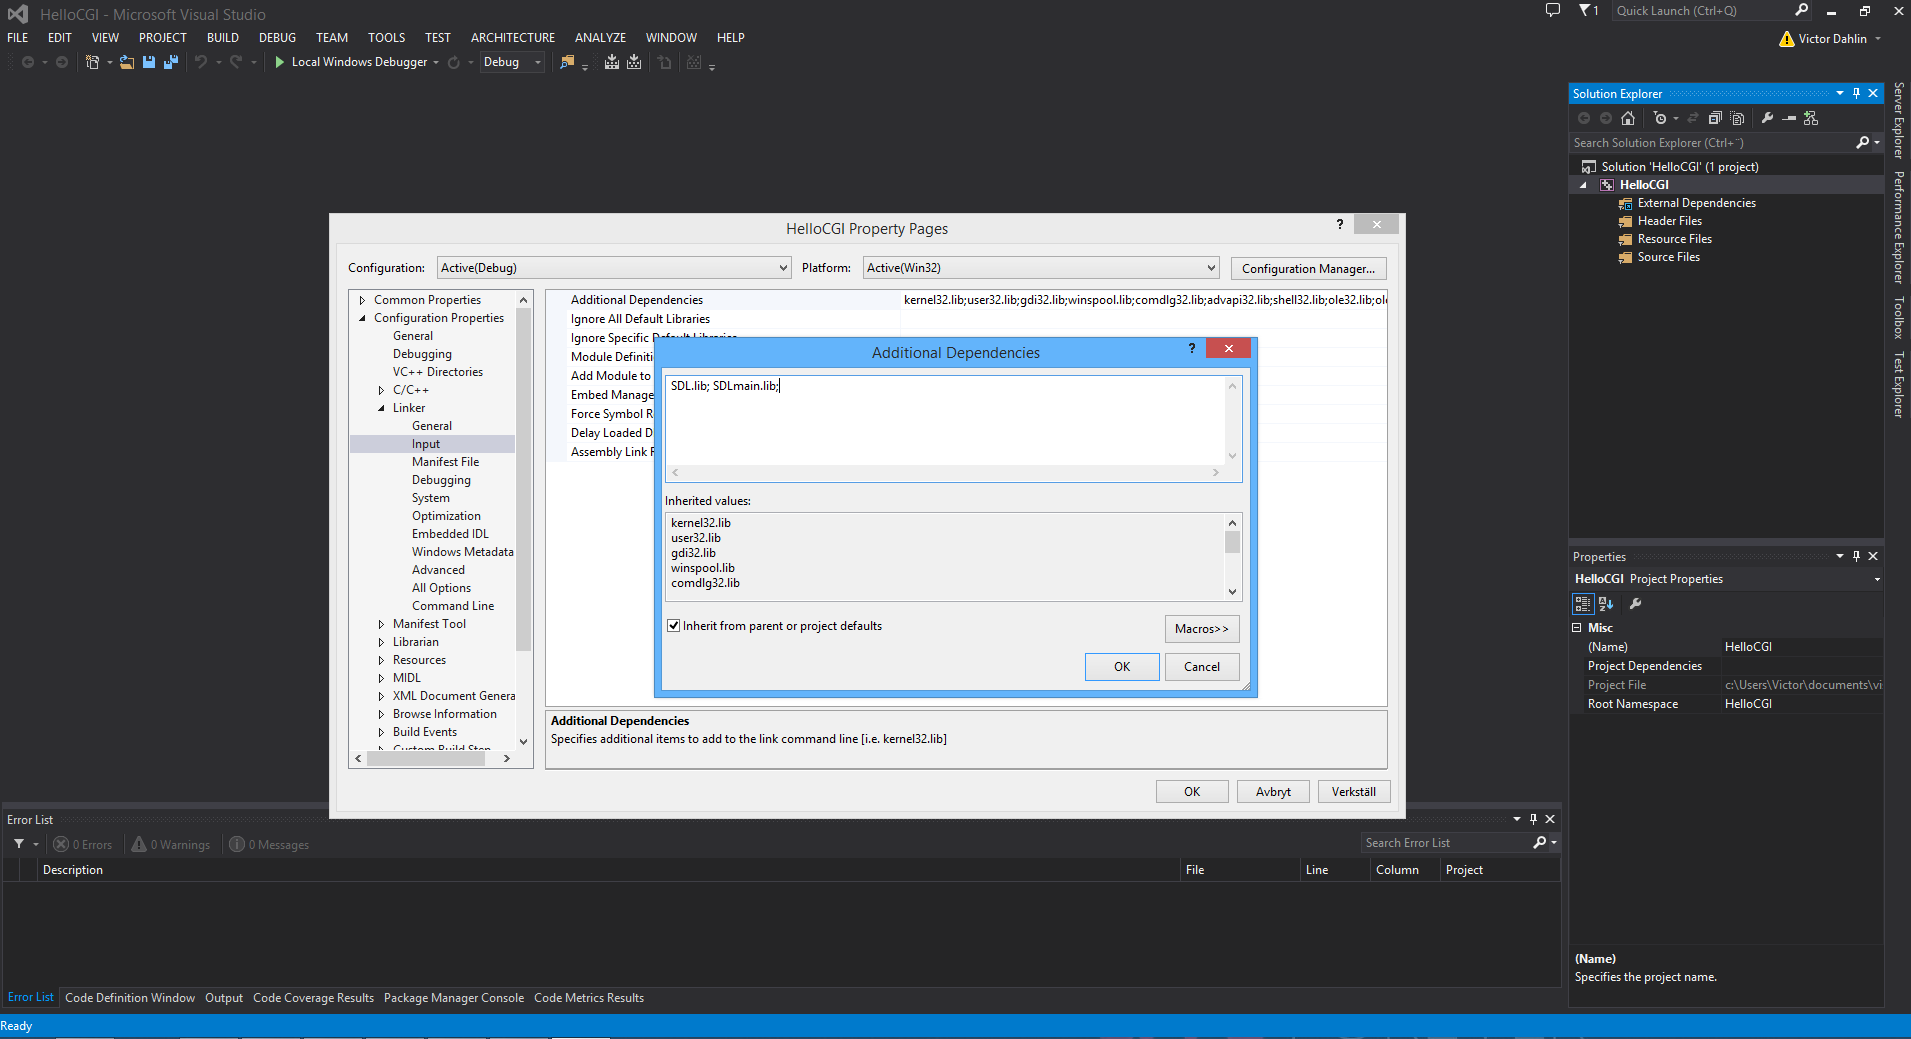The width and height of the screenshot is (1911, 1039).
Task: Open the ARCHITECTURE menu
Action: (x=513, y=38)
